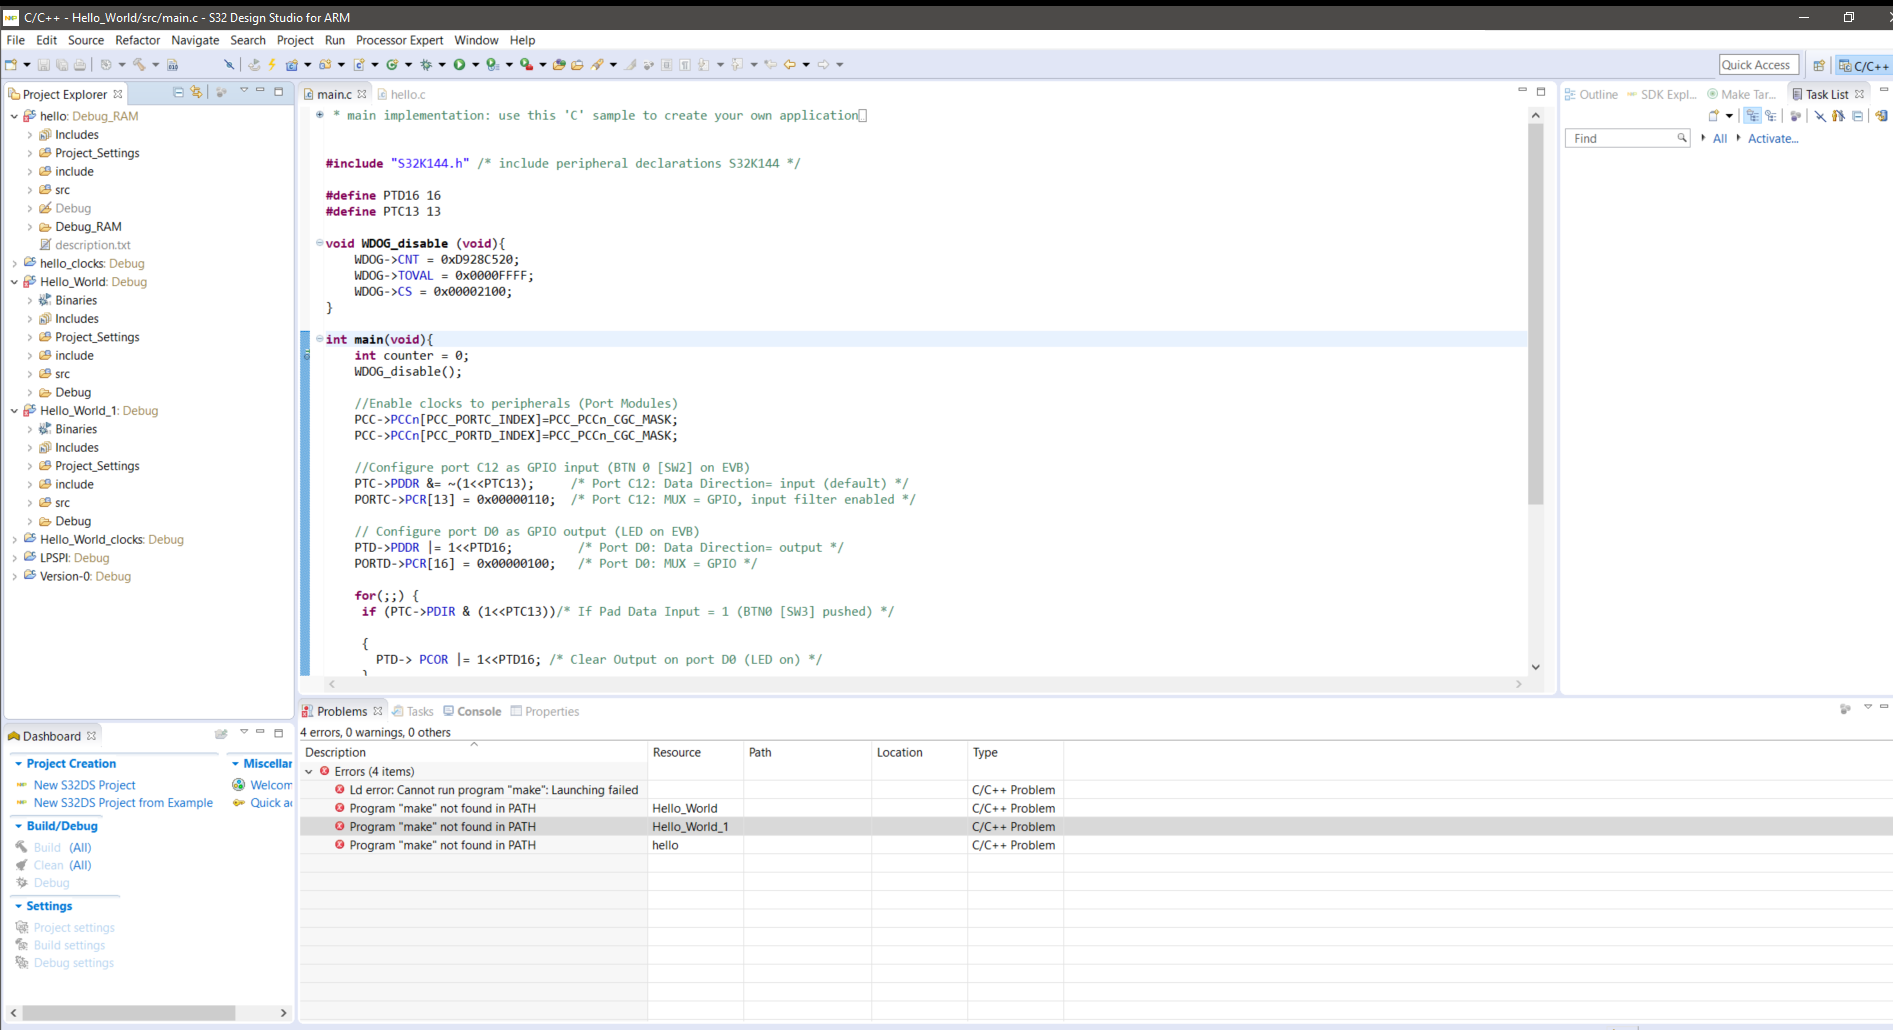Toggle Link with Editor in Project Explorer
Screen dimensions: 1893x1030
(197, 94)
